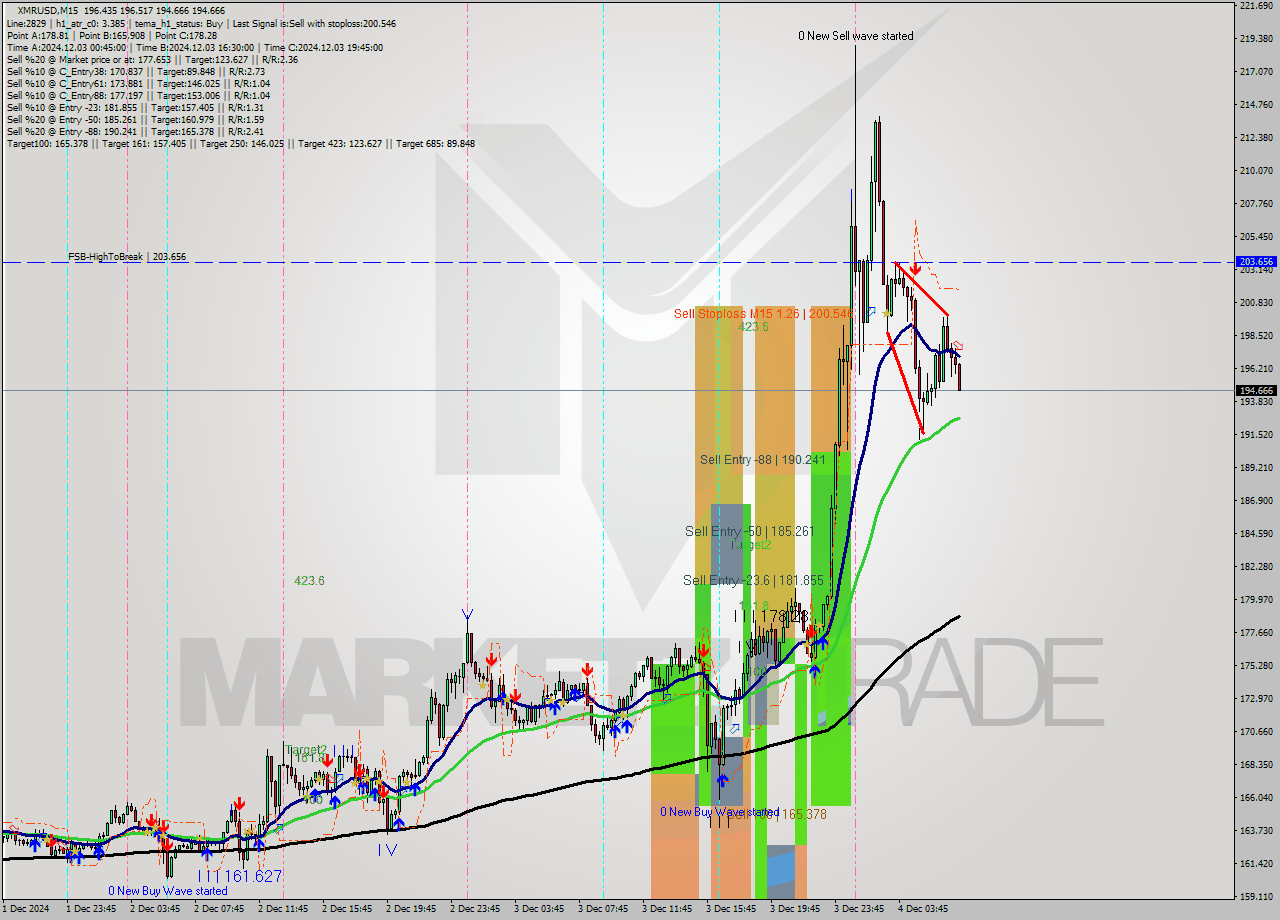Image resolution: width=1280 pixels, height=920 pixels.
Task: Click the 212.380 price axis value
Action: [1256, 138]
